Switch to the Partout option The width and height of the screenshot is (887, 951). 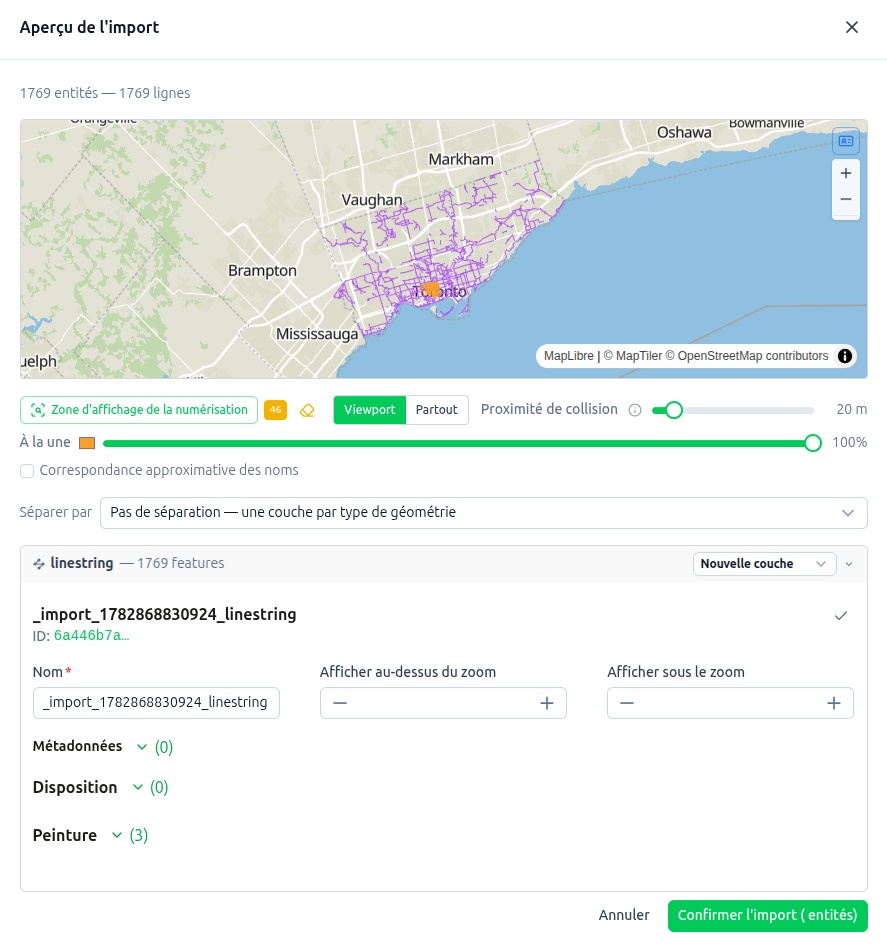tap(436, 410)
